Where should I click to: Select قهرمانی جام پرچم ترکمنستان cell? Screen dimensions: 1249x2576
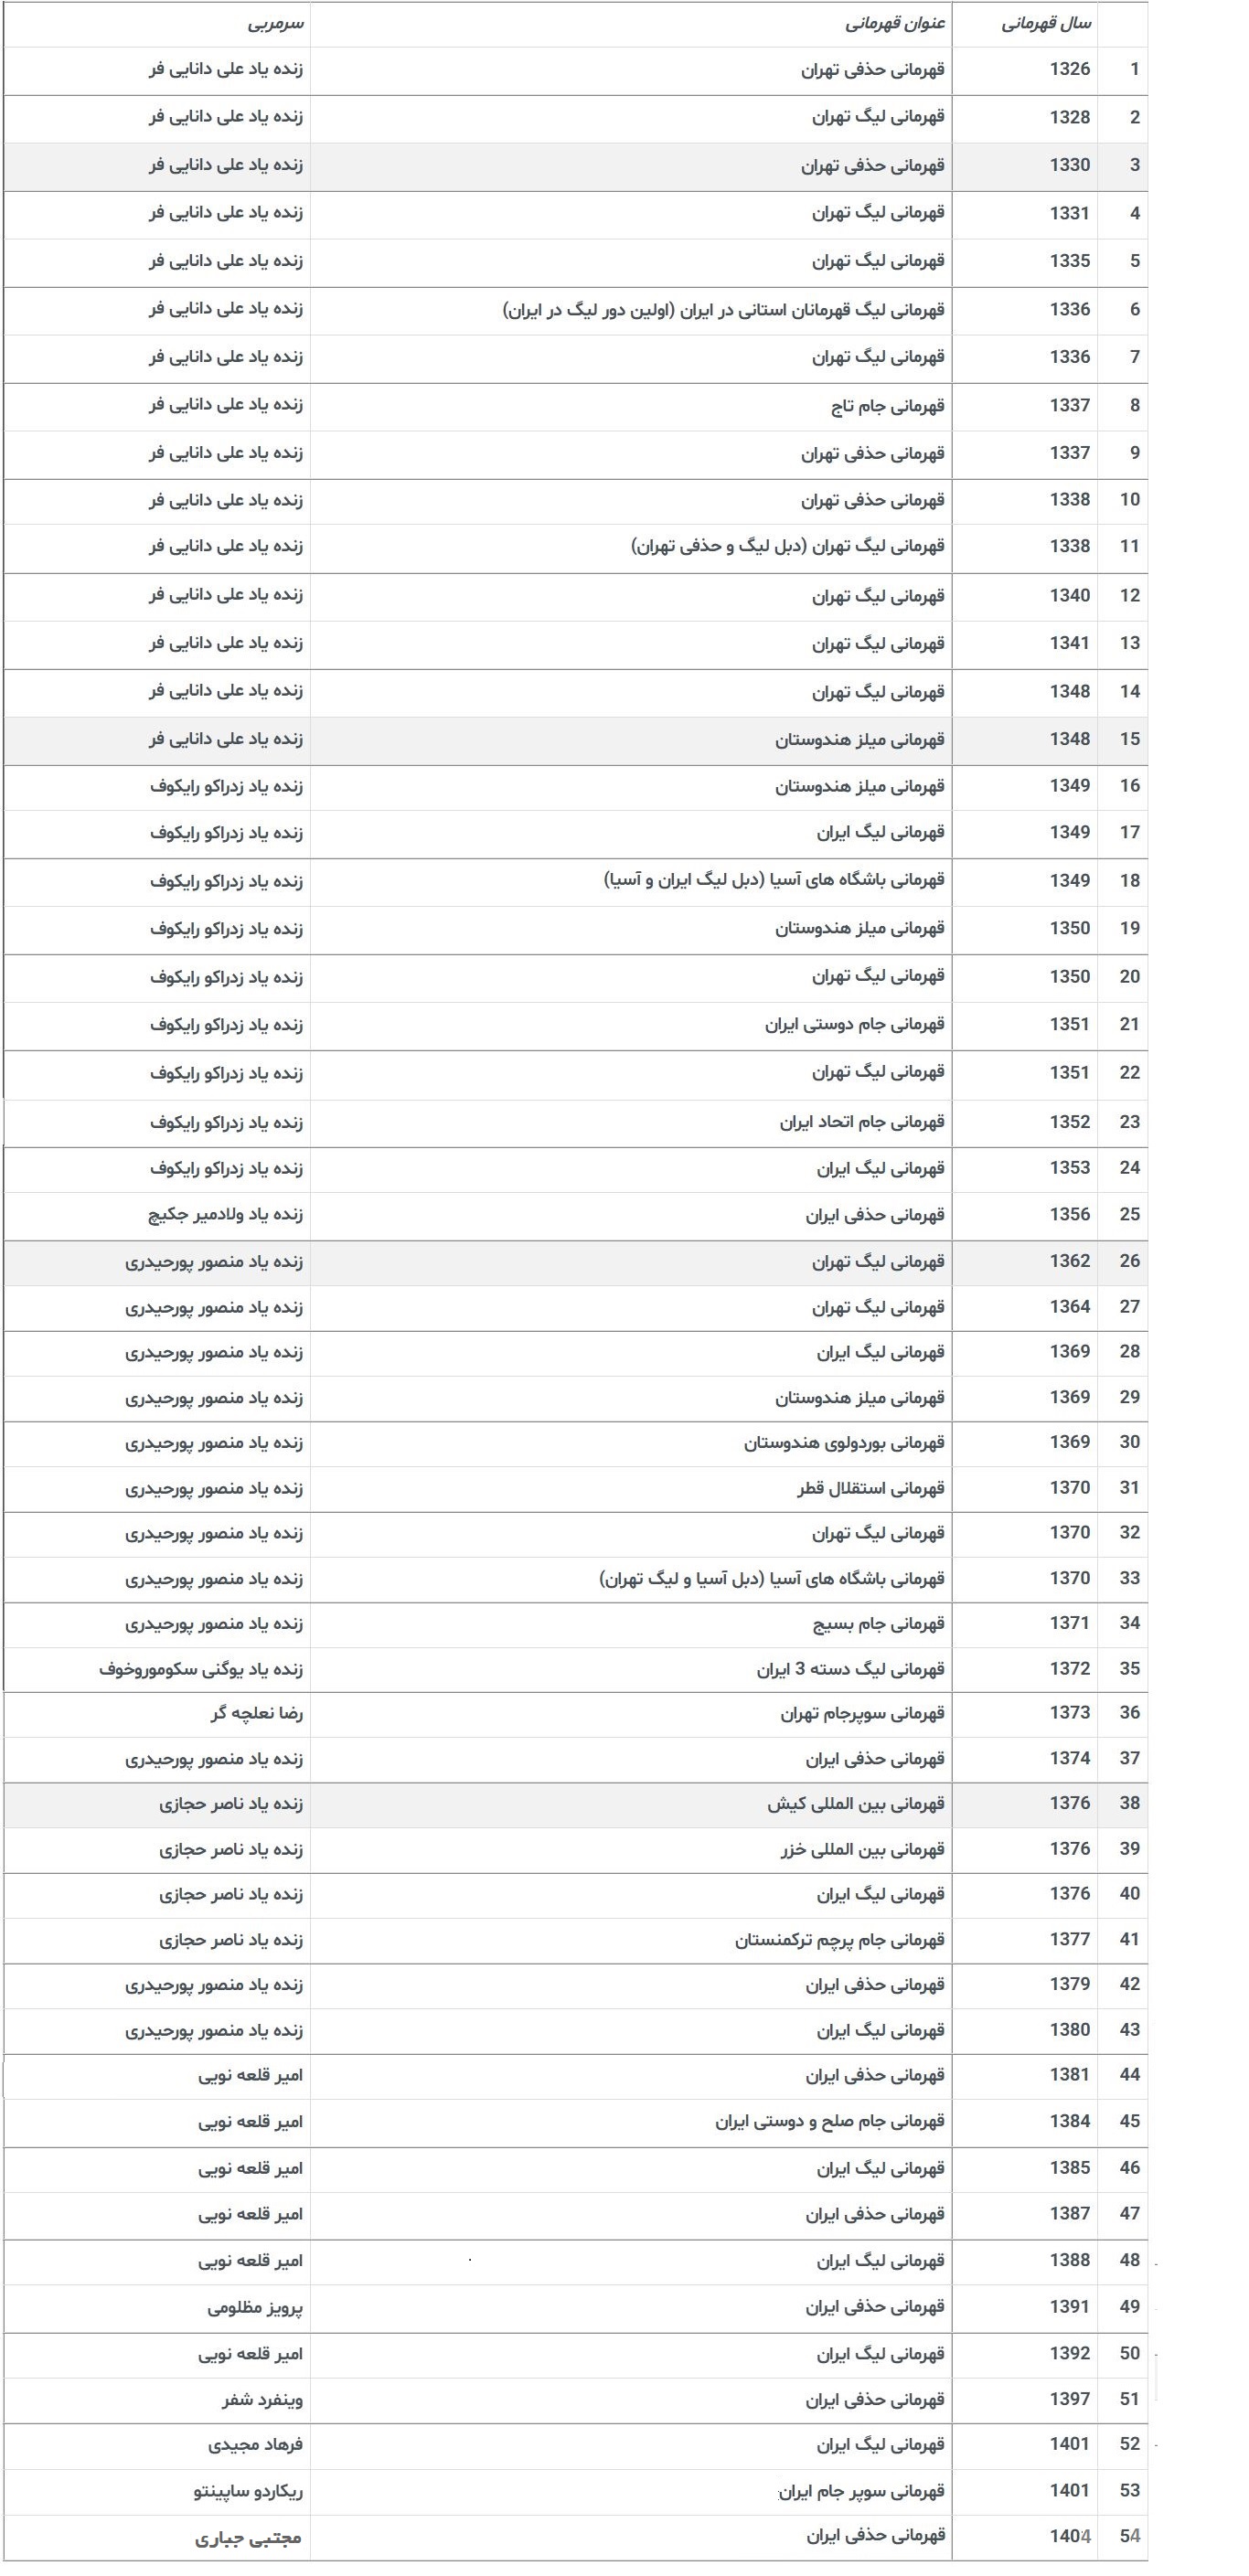point(840,1941)
